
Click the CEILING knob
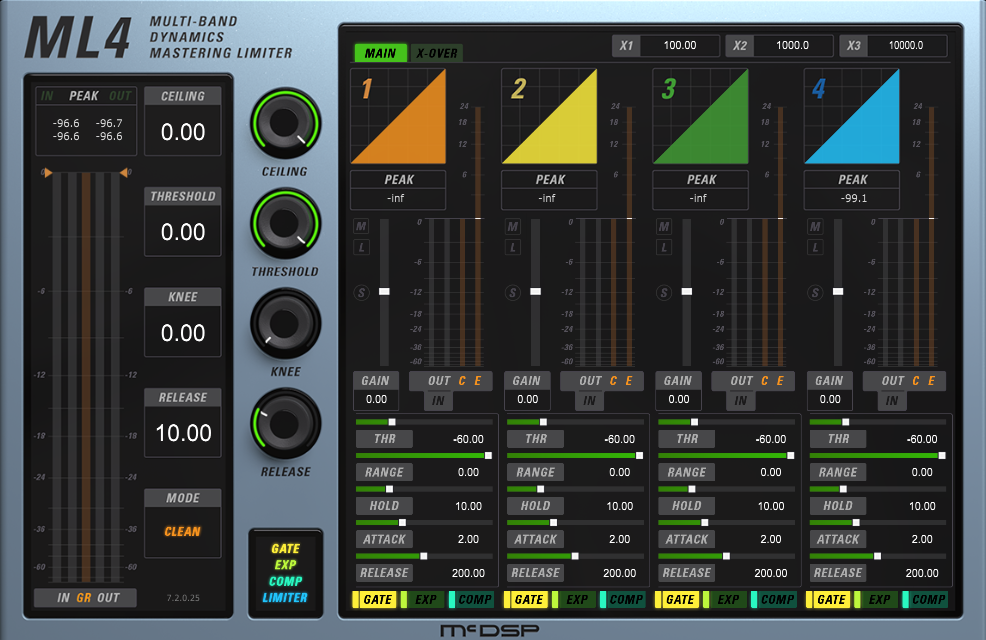[285, 124]
